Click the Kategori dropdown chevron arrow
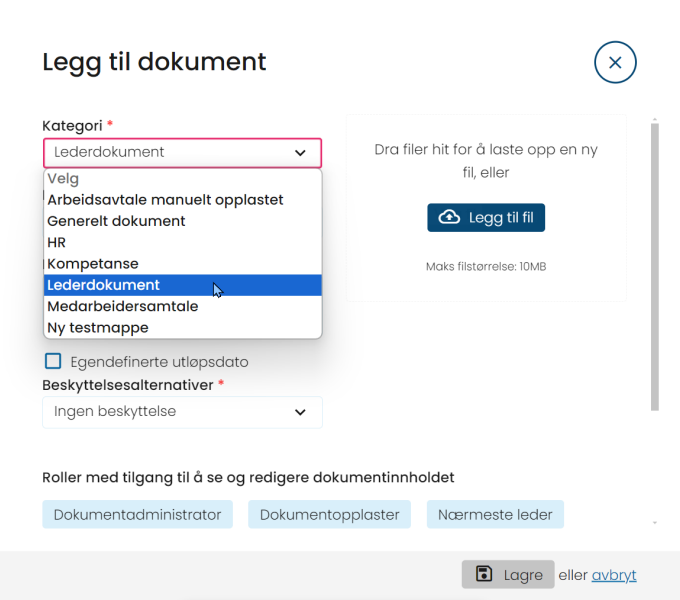The height and width of the screenshot is (600, 680). (x=300, y=153)
